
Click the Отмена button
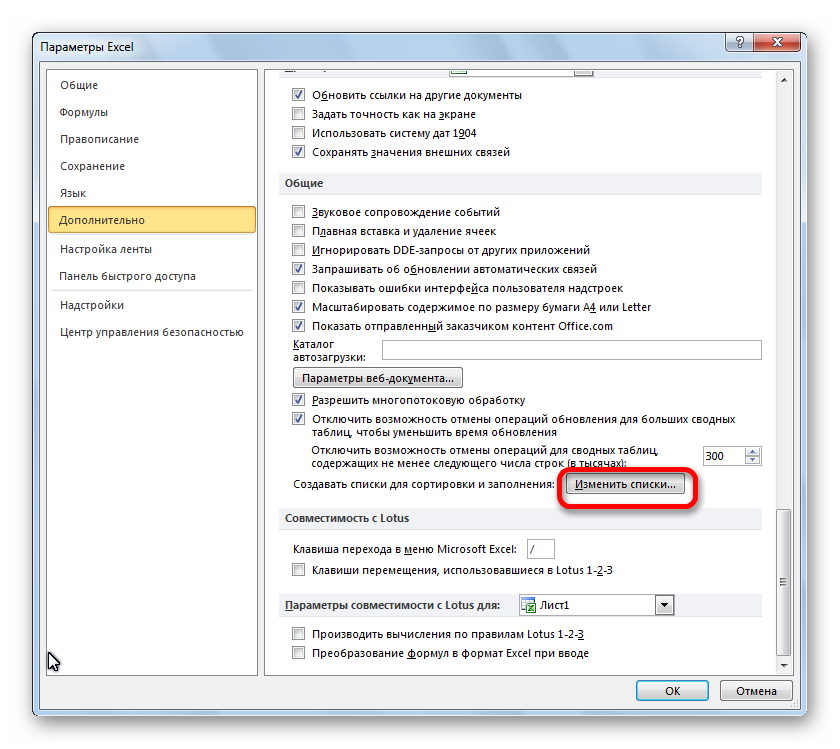pos(756,691)
